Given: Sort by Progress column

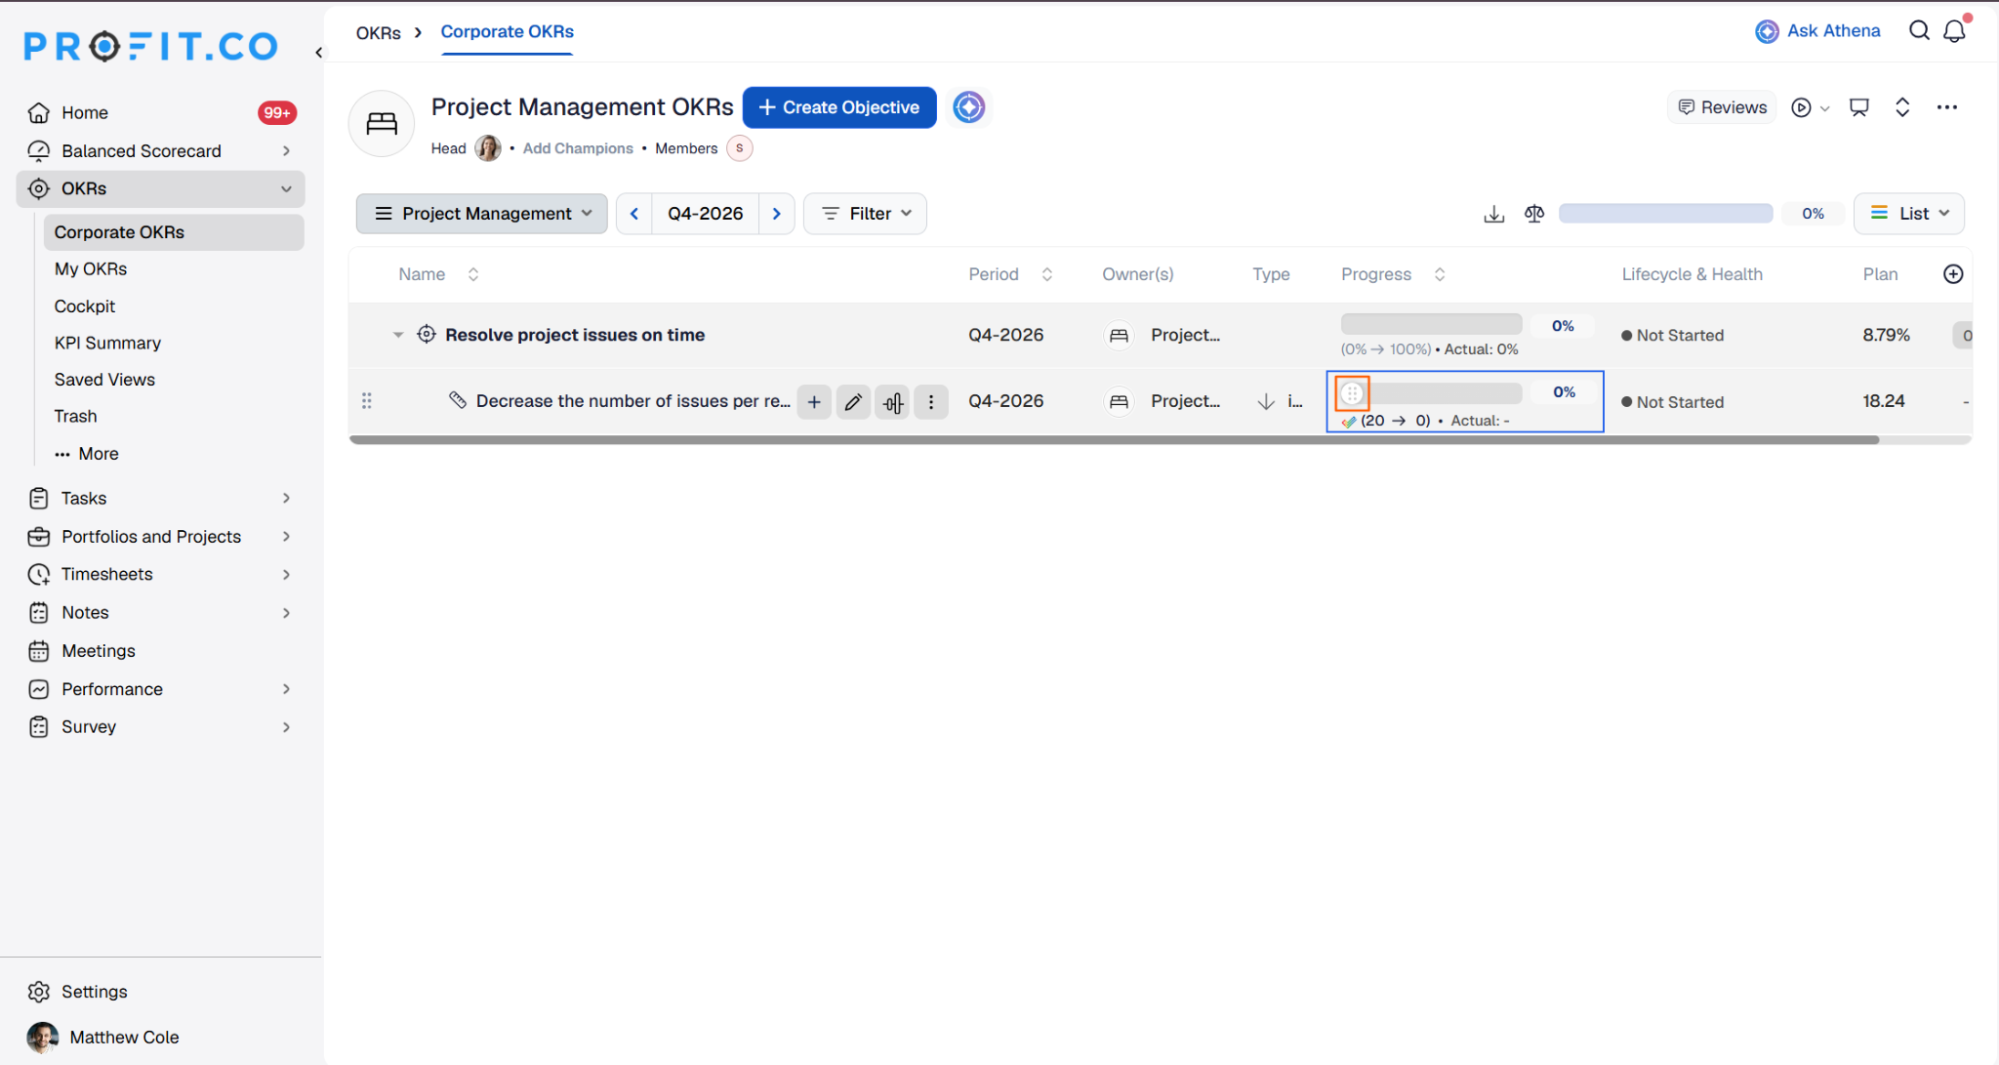Looking at the screenshot, I should pyautogui.click(x=1439, y=274).
